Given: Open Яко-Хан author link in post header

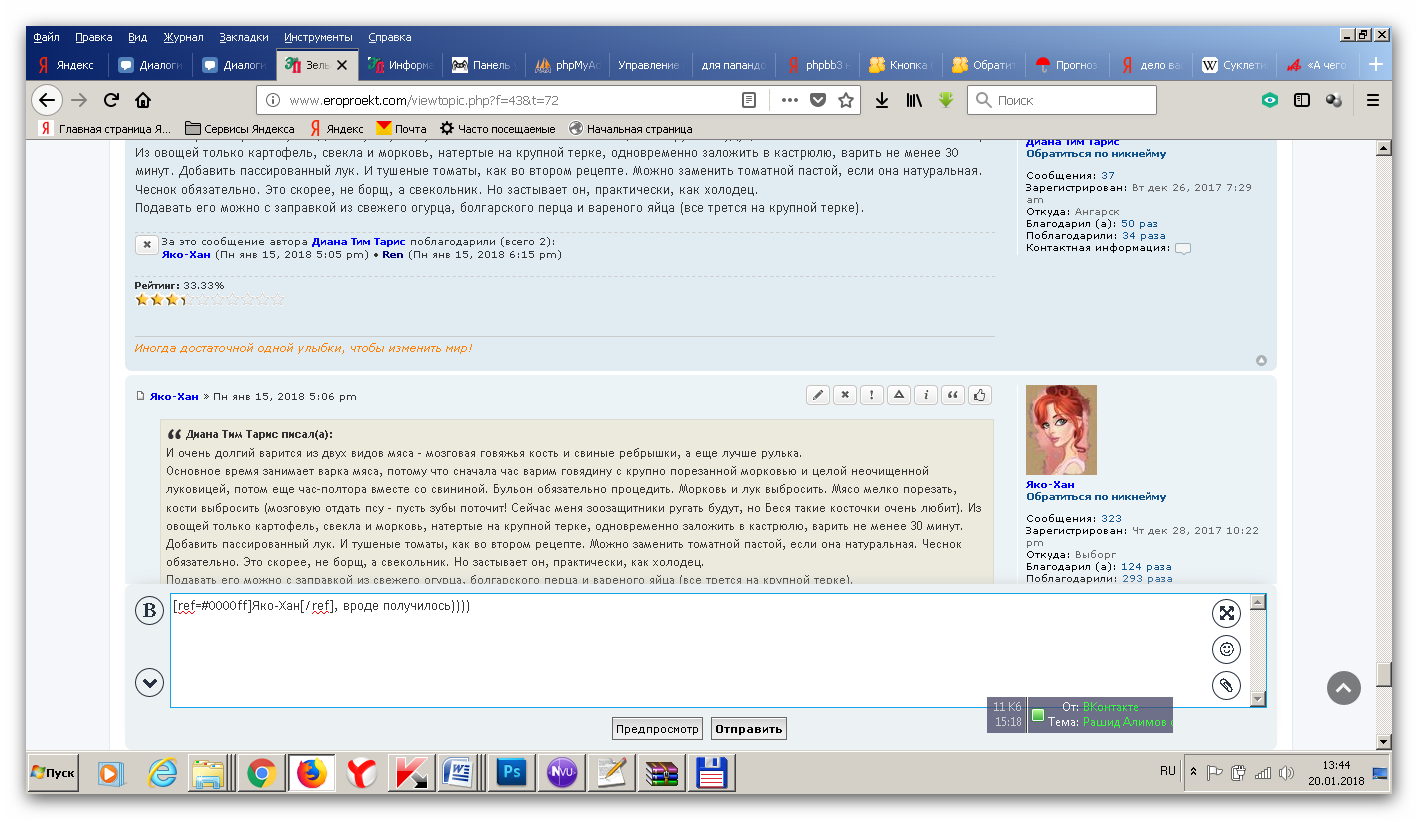Looking at the screenshot, I should pyautogui.click(x=174, y=396).
